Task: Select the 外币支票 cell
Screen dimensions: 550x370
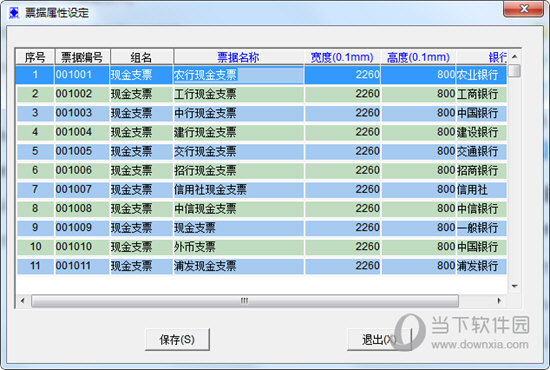Action: (239, 247)
